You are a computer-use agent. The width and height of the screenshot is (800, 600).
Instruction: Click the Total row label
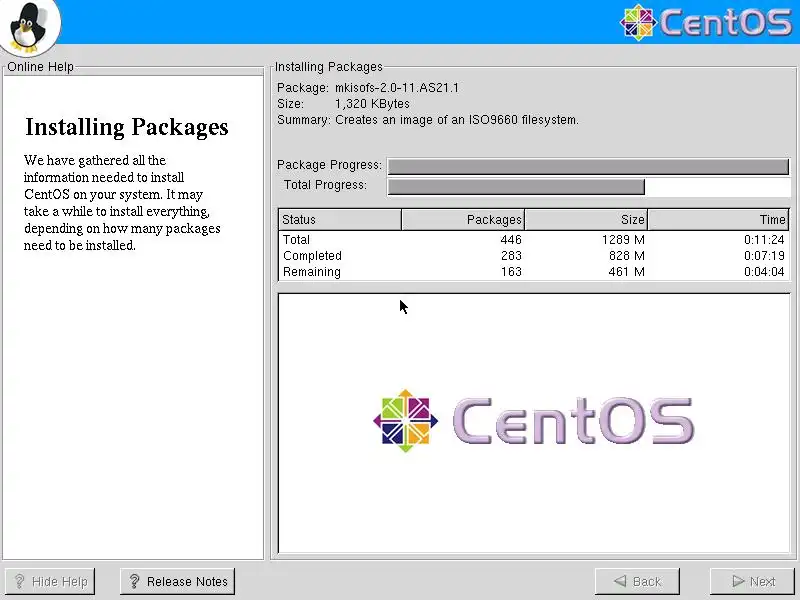296,240
